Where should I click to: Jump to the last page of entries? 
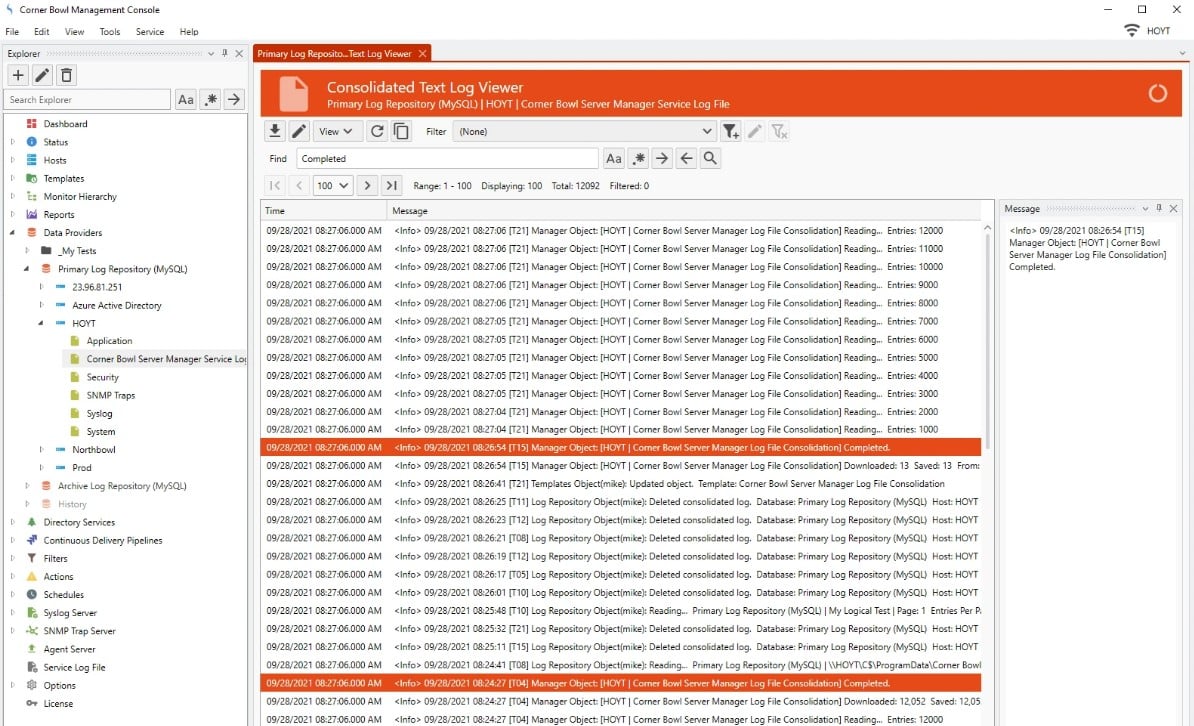click(391, 185)
